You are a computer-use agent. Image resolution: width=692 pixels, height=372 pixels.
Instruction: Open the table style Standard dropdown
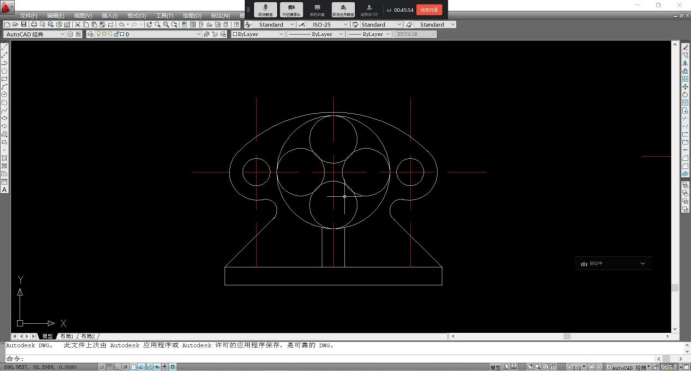[x=381, y=25]
